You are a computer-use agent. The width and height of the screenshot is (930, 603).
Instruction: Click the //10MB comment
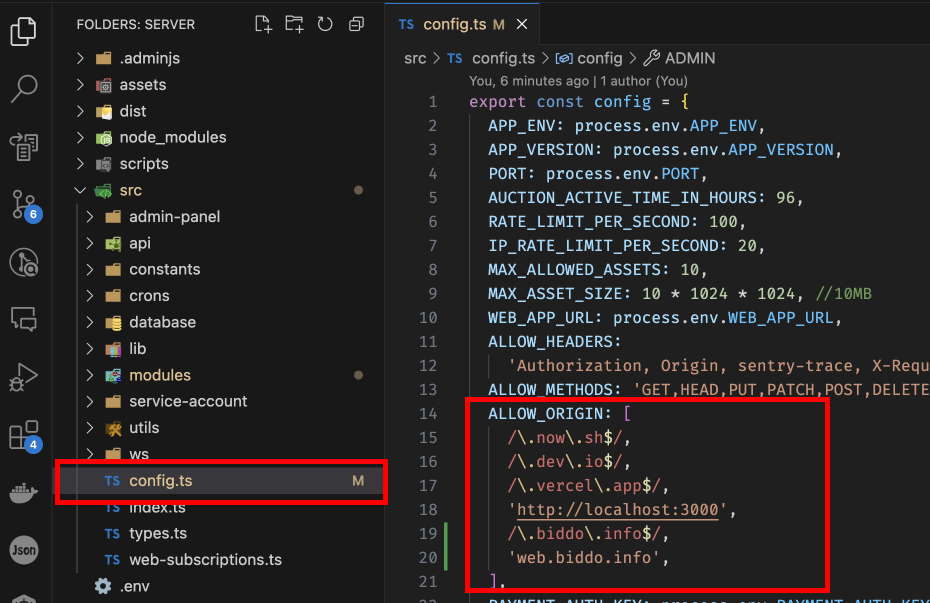843,293
